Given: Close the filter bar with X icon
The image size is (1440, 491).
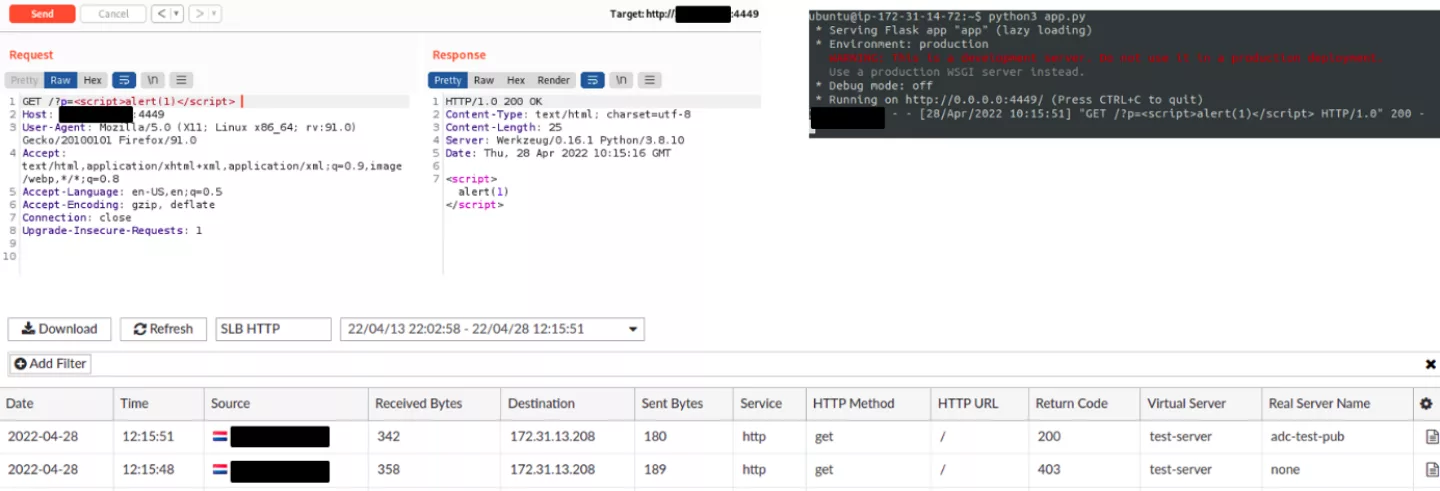Looking at the screenshot, I should pos(1430,365).
